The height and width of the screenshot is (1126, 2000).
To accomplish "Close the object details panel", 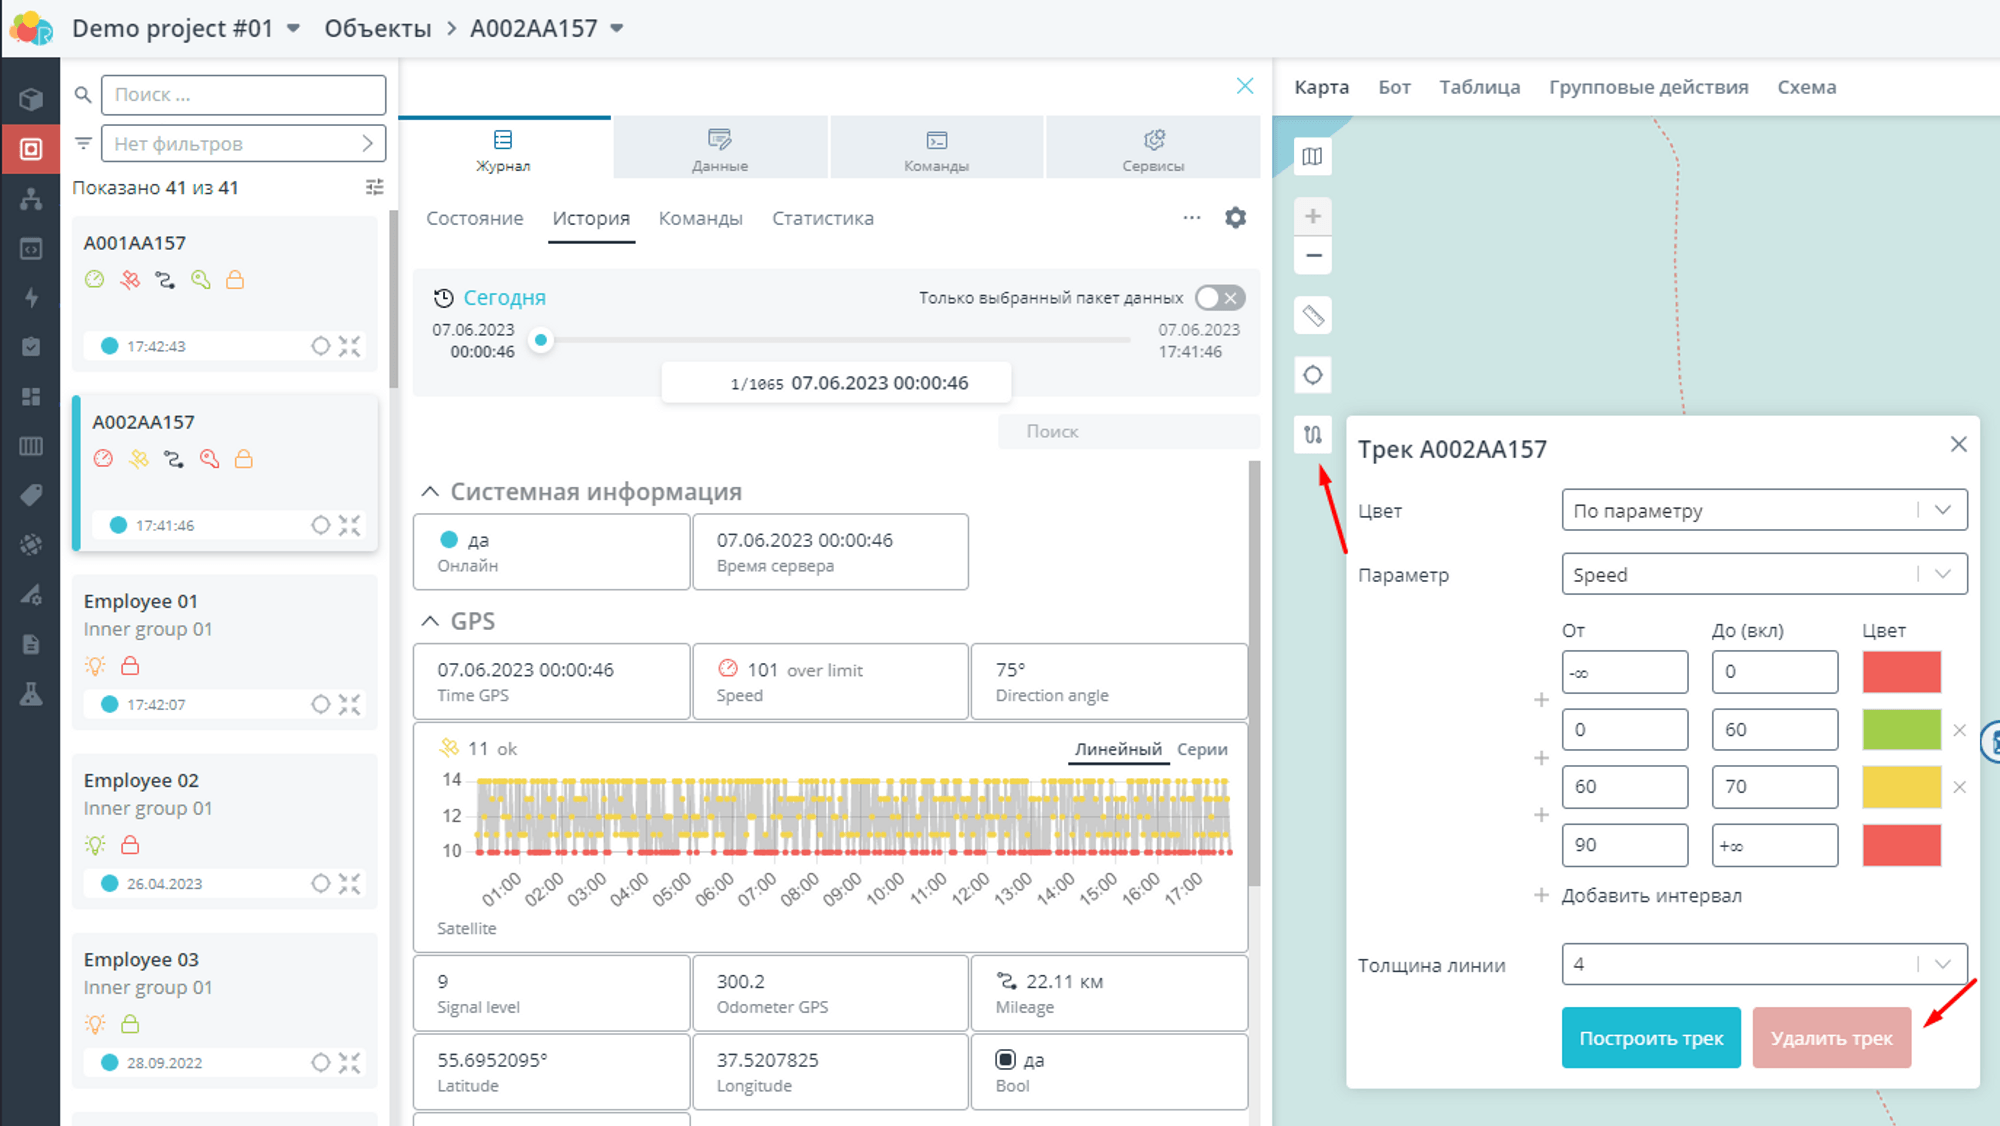I will point(1244,86).
